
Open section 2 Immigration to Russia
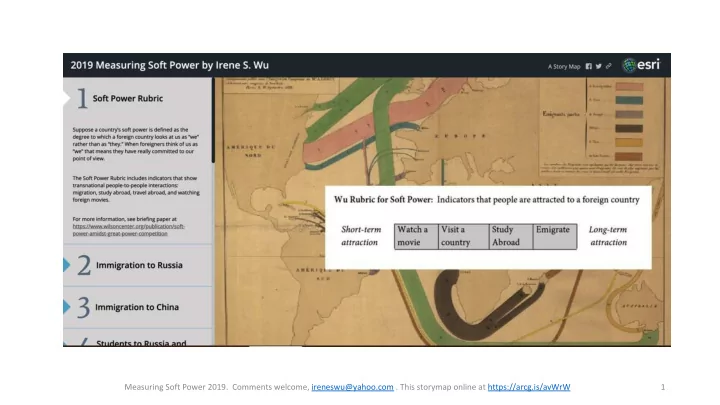[138, 265]
